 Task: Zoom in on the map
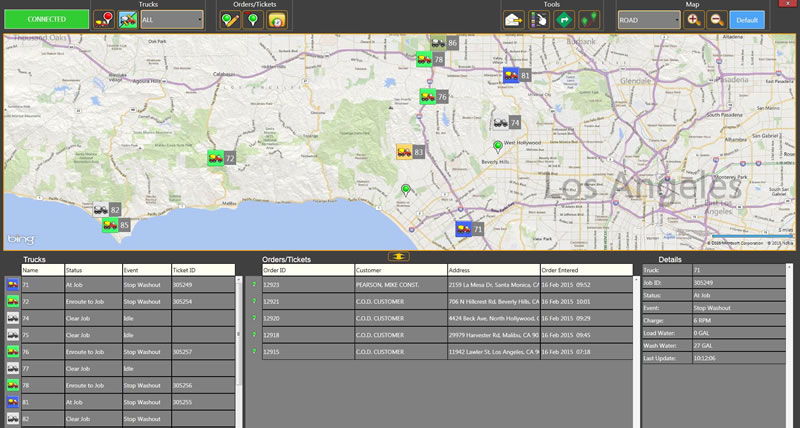coord(694,19)
